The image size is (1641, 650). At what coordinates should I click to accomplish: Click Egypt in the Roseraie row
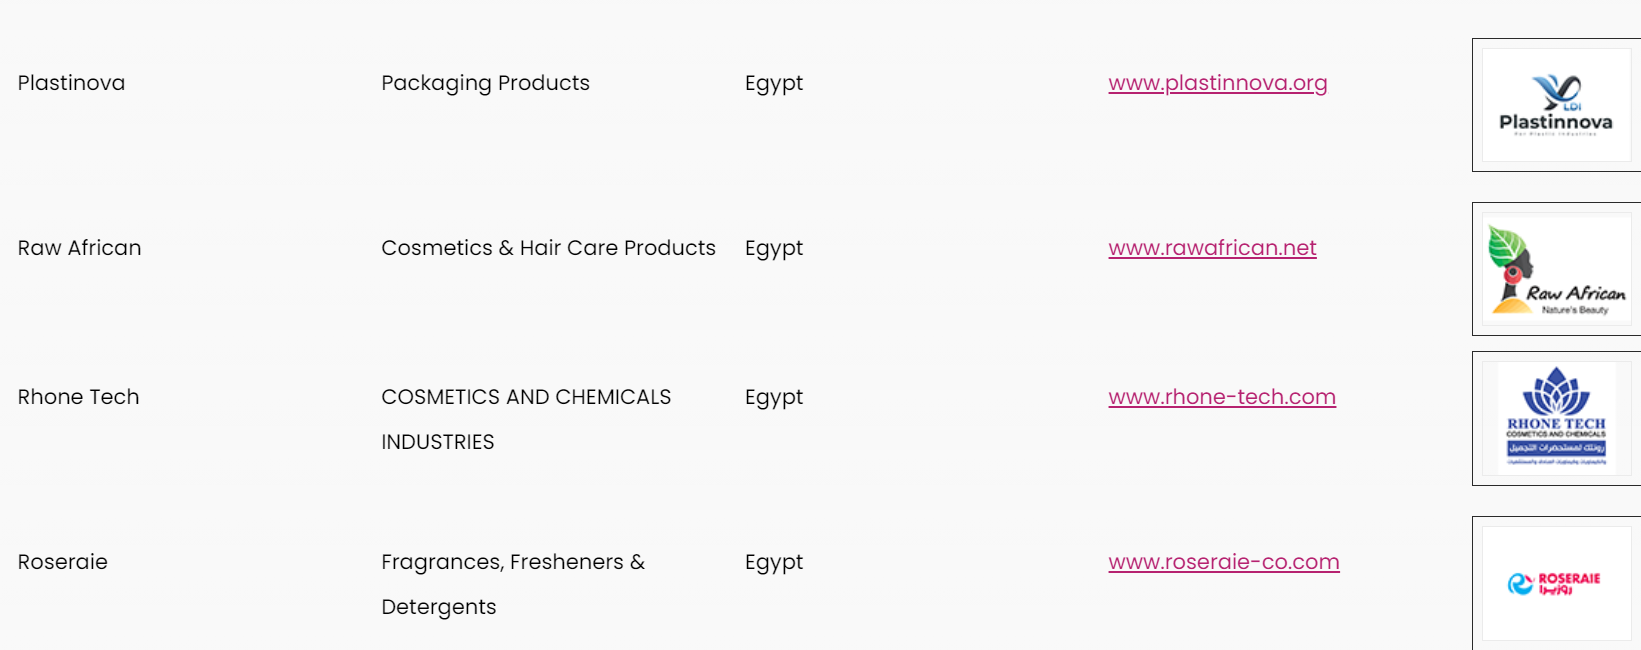(774, 563)
